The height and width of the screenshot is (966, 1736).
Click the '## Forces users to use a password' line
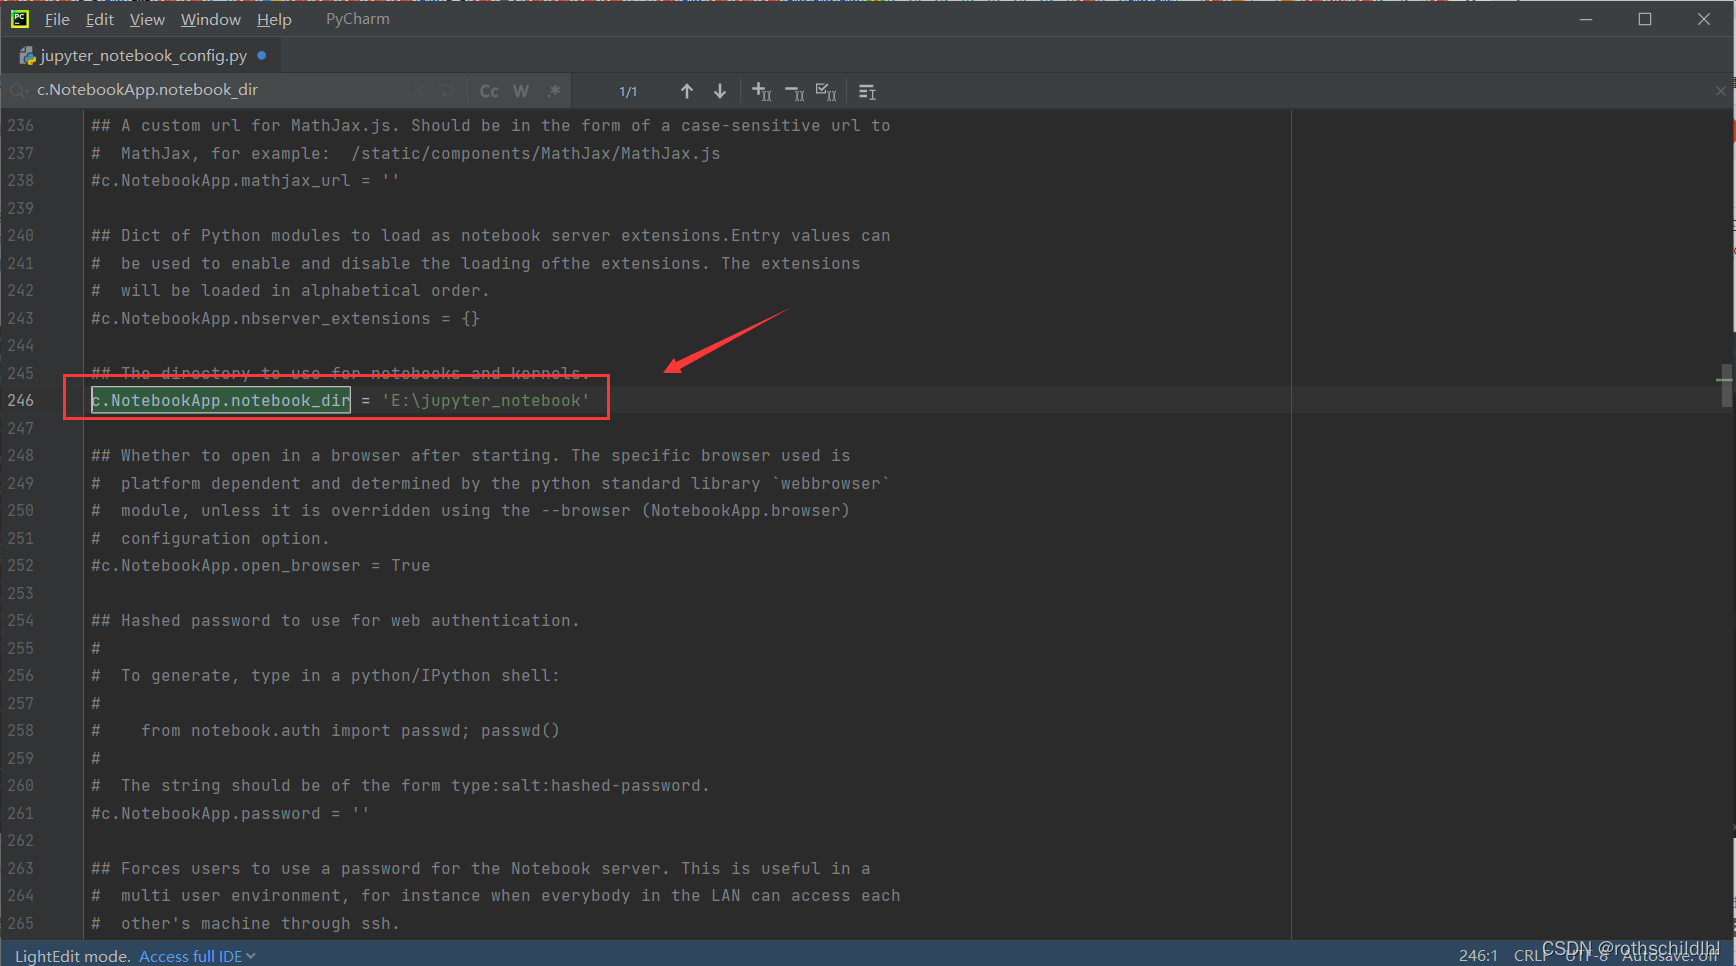tap(480, 868)
